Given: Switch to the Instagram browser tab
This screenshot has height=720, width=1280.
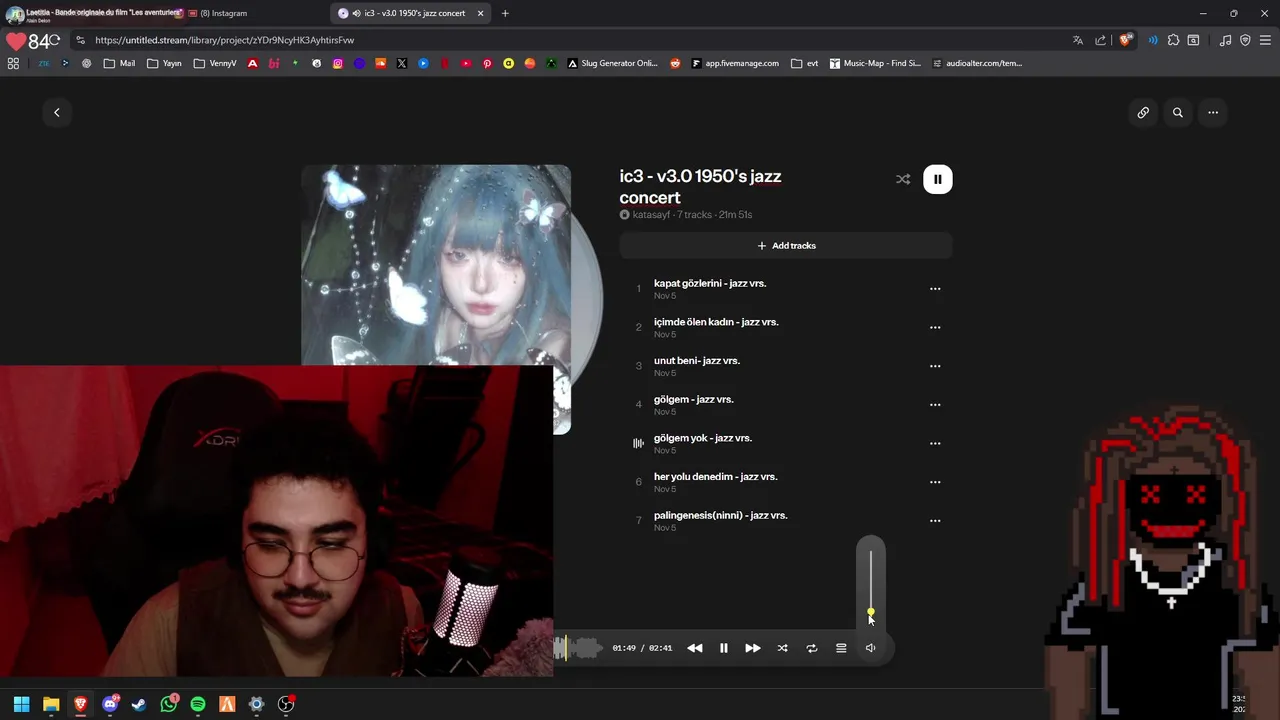Looking at the screenshot, I should (x=223, y=13).
